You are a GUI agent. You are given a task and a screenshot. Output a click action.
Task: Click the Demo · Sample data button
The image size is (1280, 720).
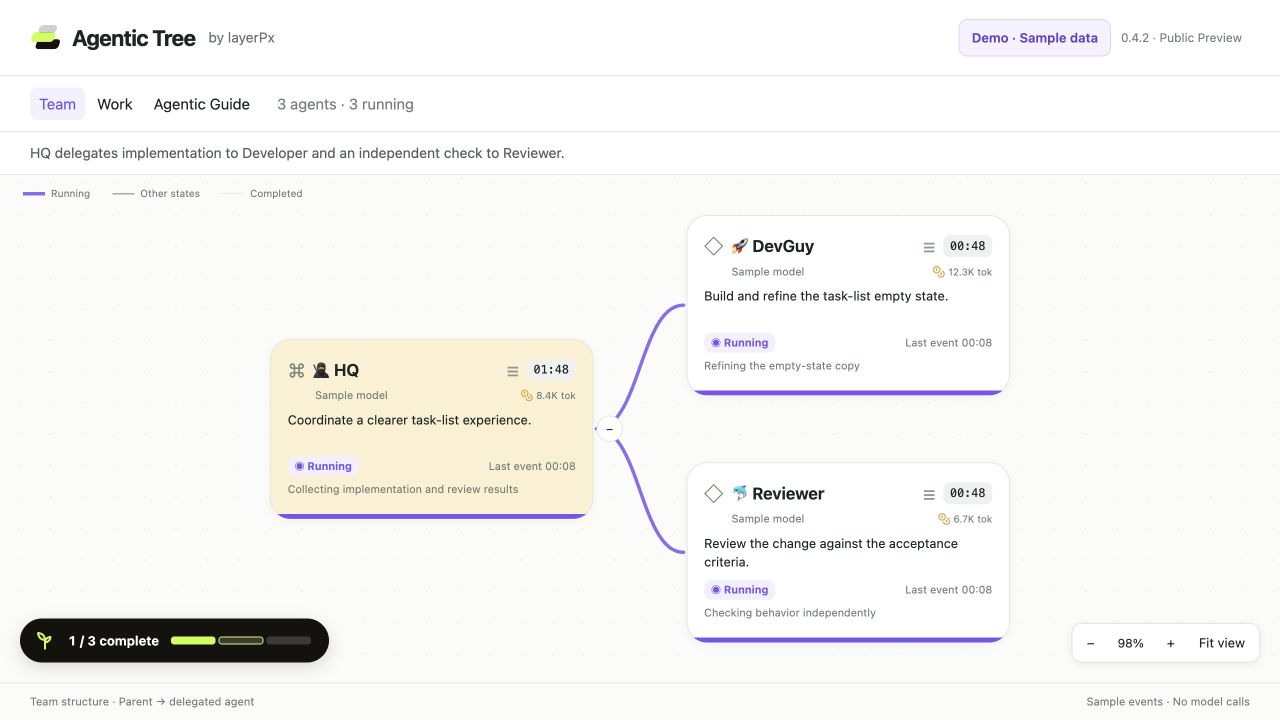(x=1034, y=38)
